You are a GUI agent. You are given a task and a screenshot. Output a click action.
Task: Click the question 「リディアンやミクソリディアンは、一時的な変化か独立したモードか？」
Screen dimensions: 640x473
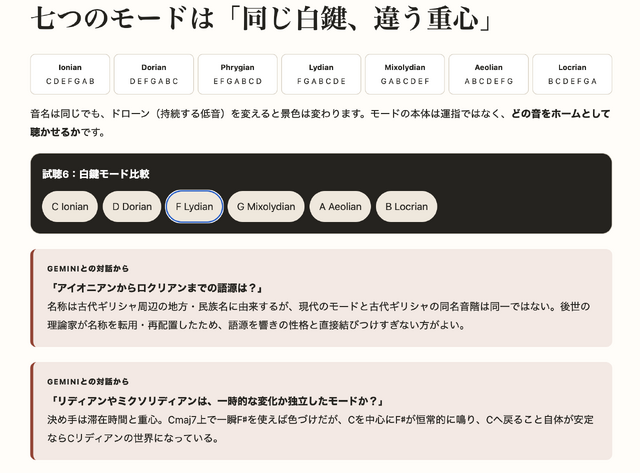(216, 401)
